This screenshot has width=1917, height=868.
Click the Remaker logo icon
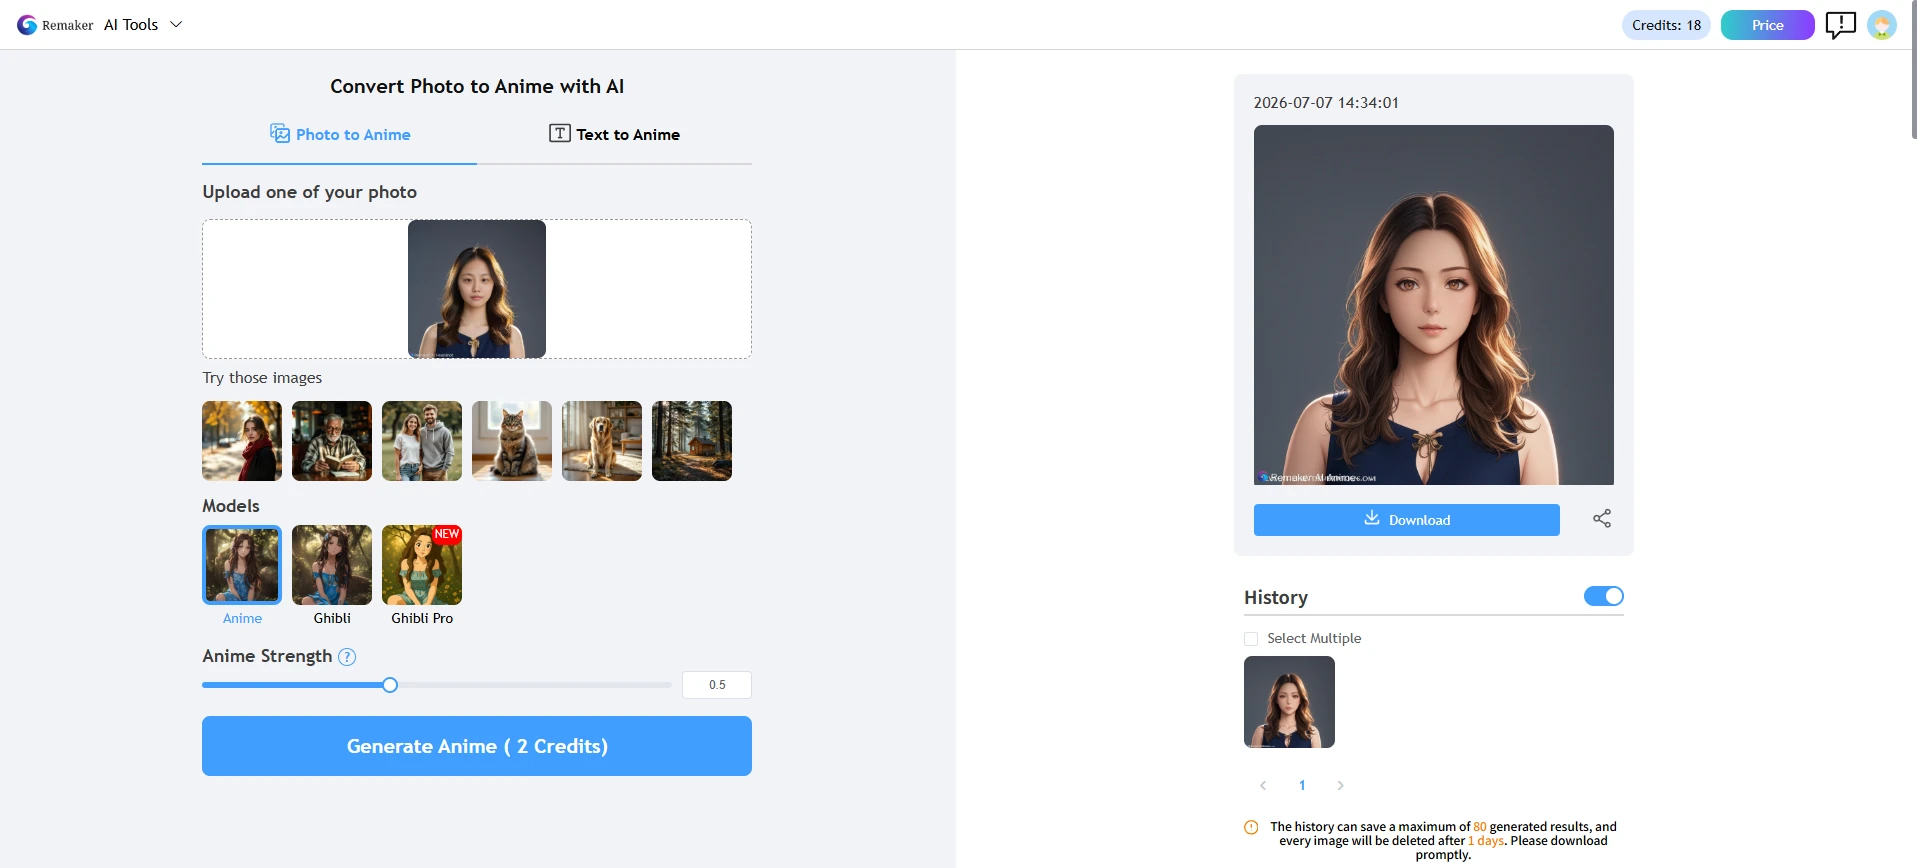point(27,25)
